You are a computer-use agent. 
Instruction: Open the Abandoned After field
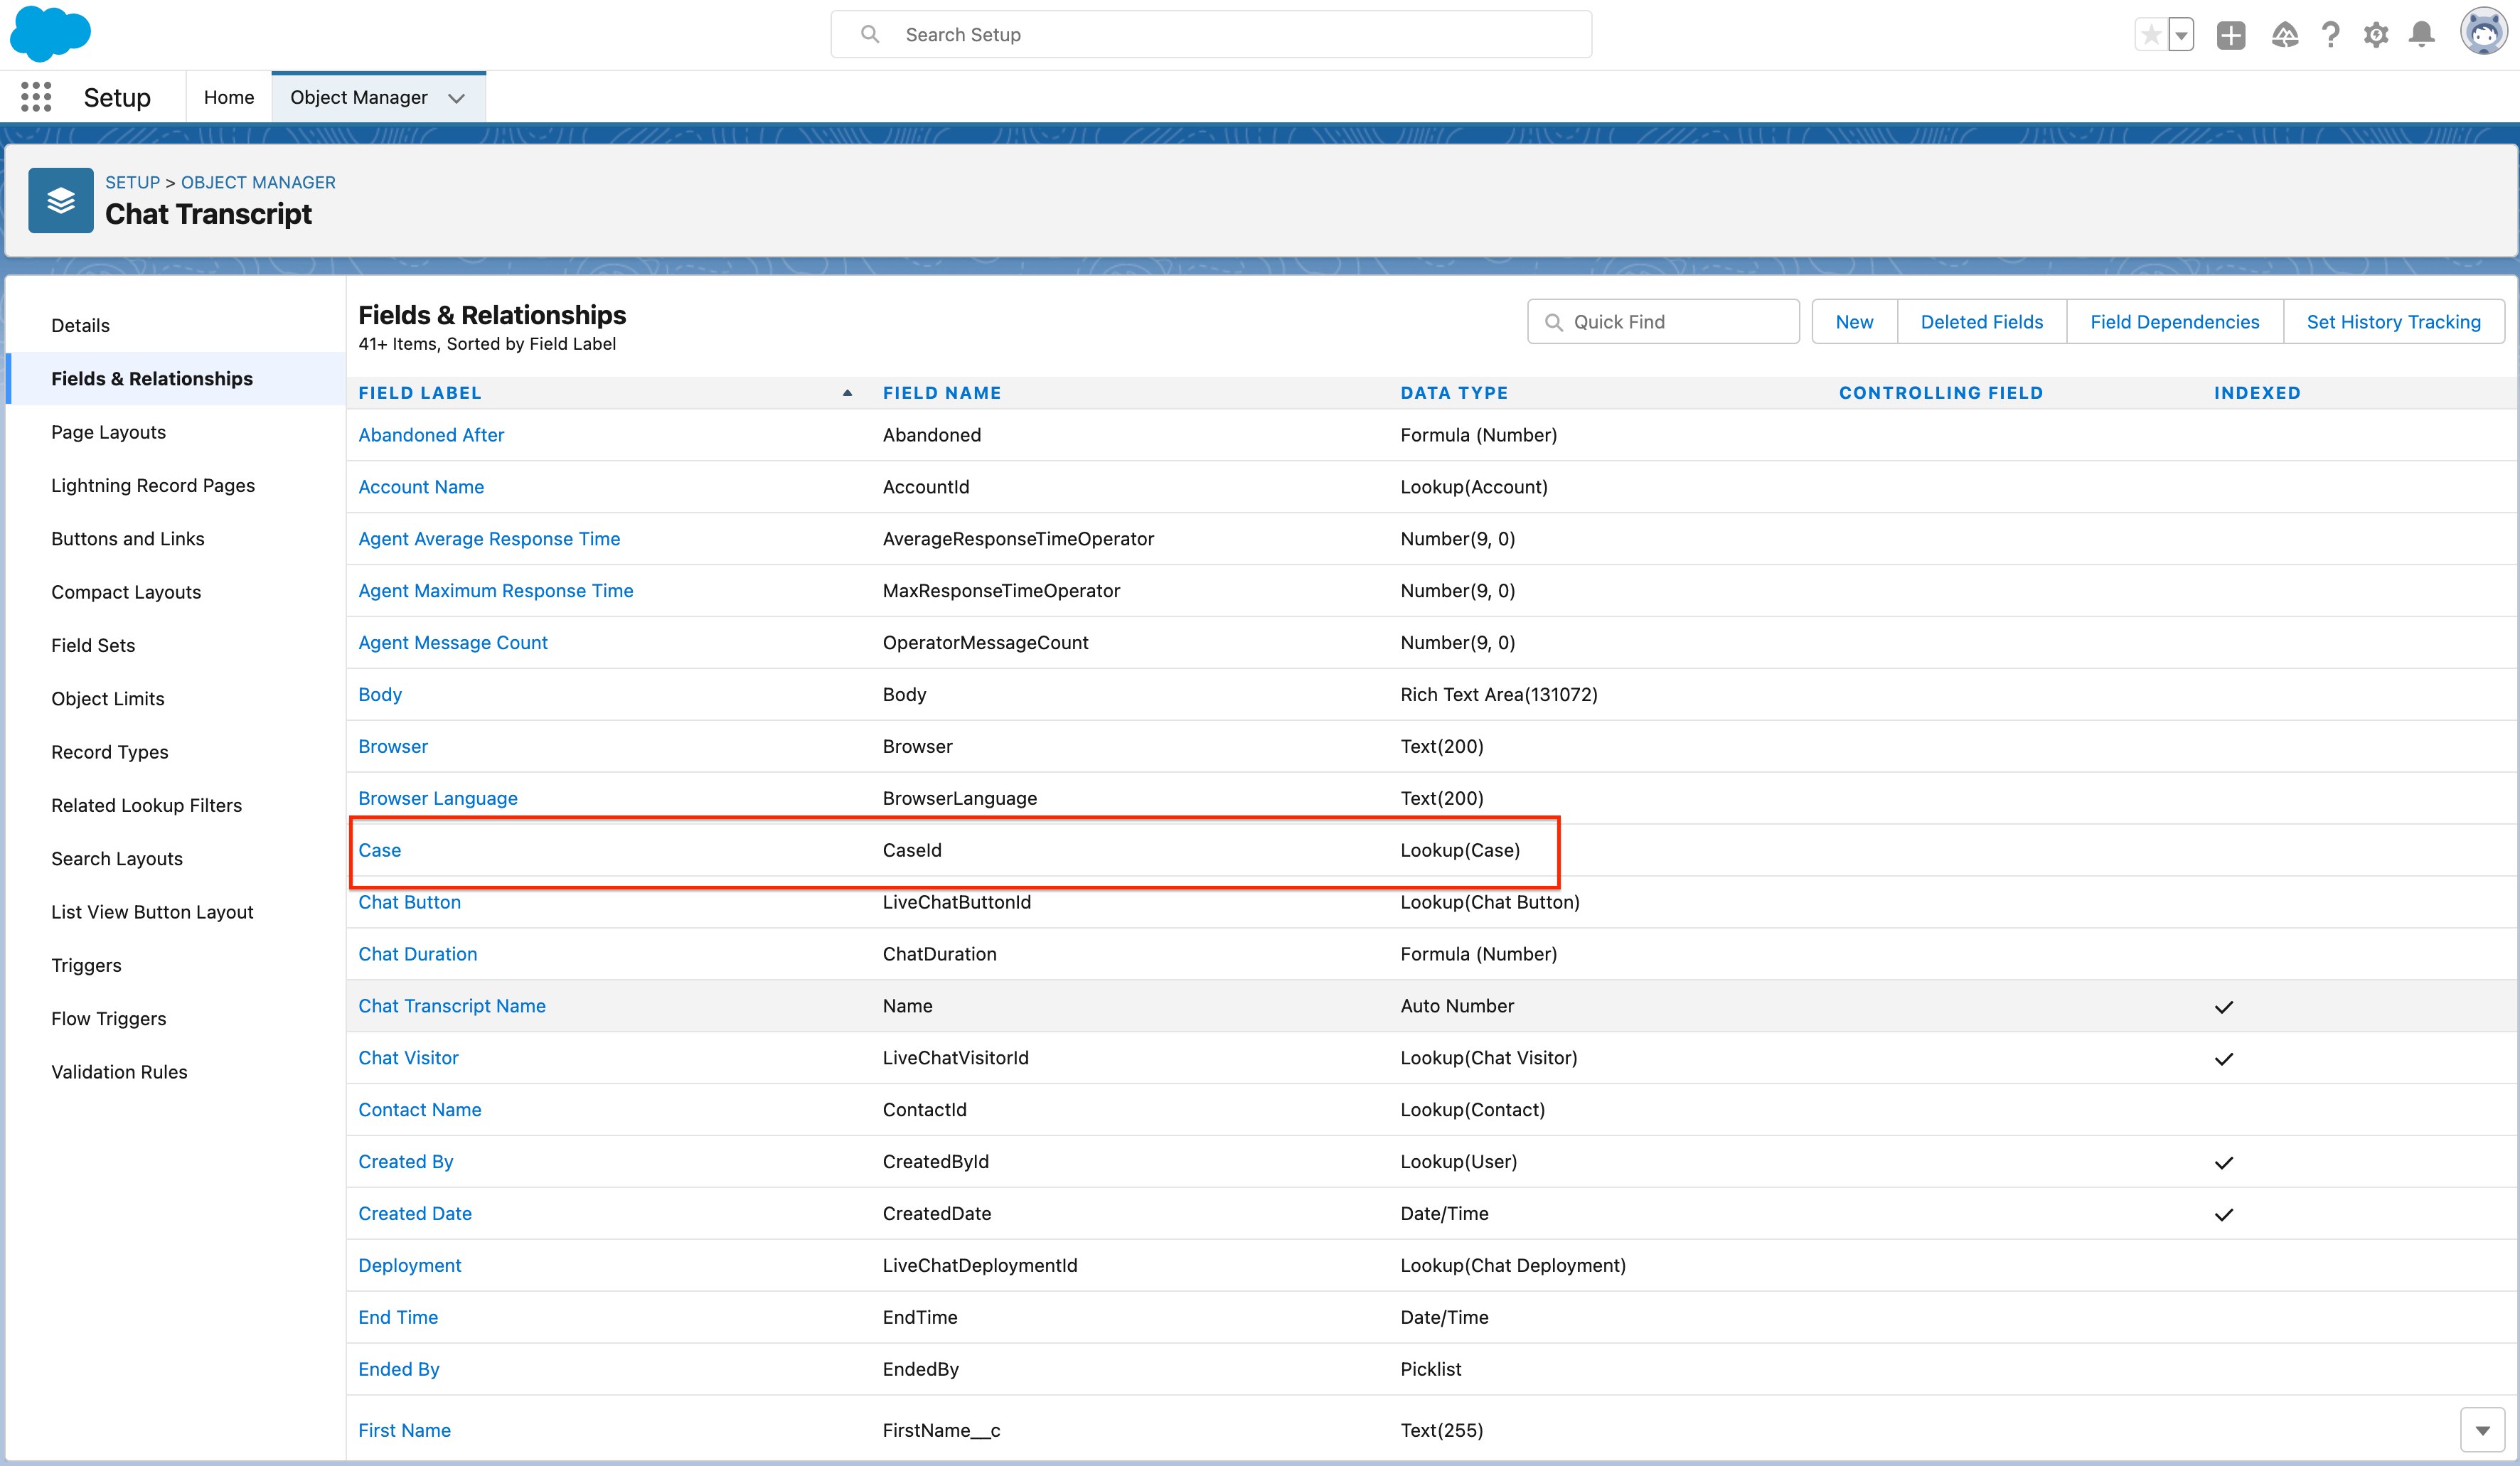coord(431,435)
